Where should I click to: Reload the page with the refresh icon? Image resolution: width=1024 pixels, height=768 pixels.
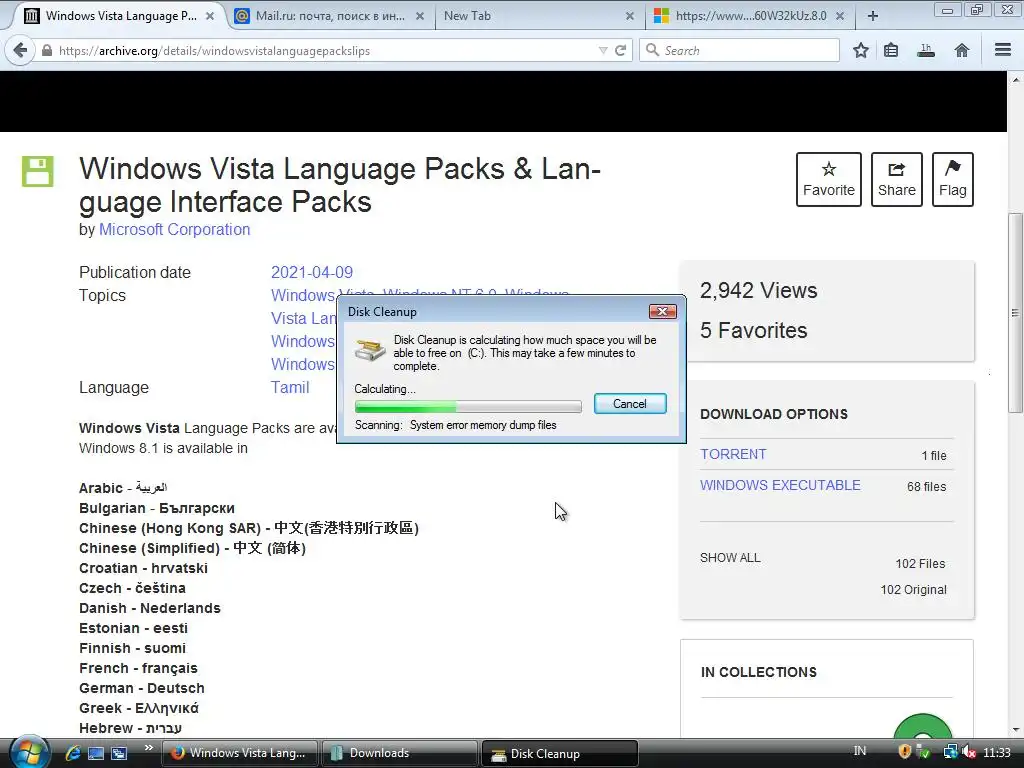pos(620,50)
